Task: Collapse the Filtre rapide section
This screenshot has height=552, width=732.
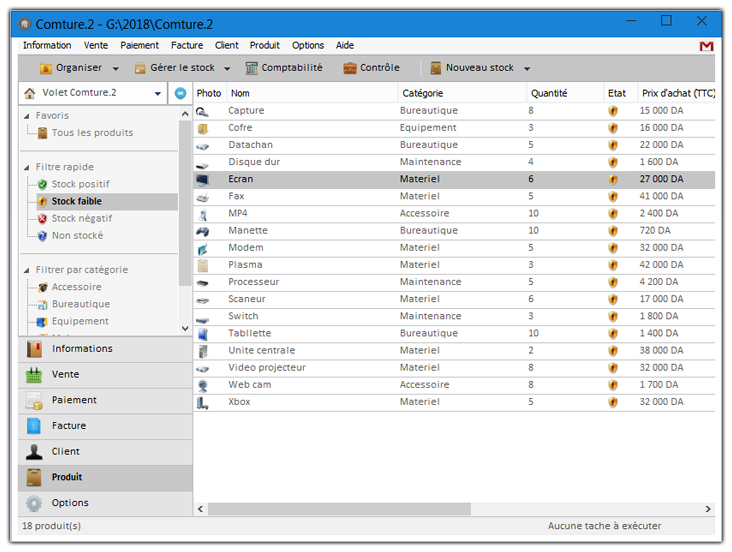Action: click(x=26, y=168)
